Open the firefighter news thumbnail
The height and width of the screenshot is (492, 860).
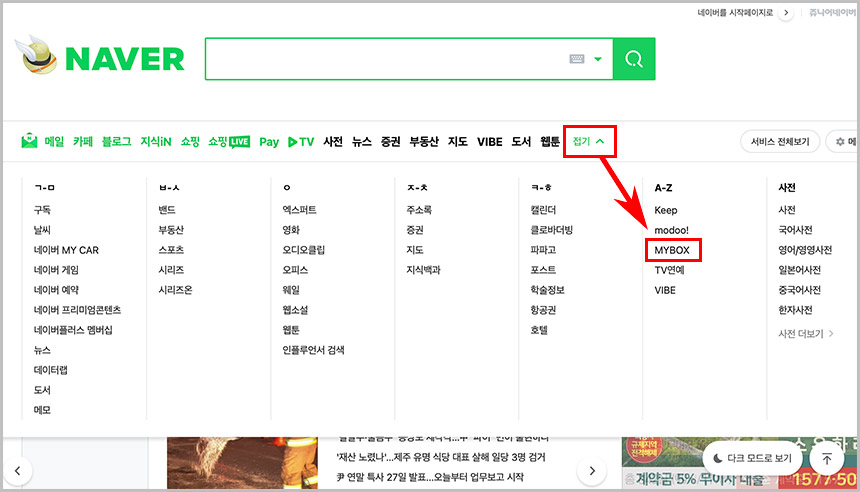tap(242, 463)
